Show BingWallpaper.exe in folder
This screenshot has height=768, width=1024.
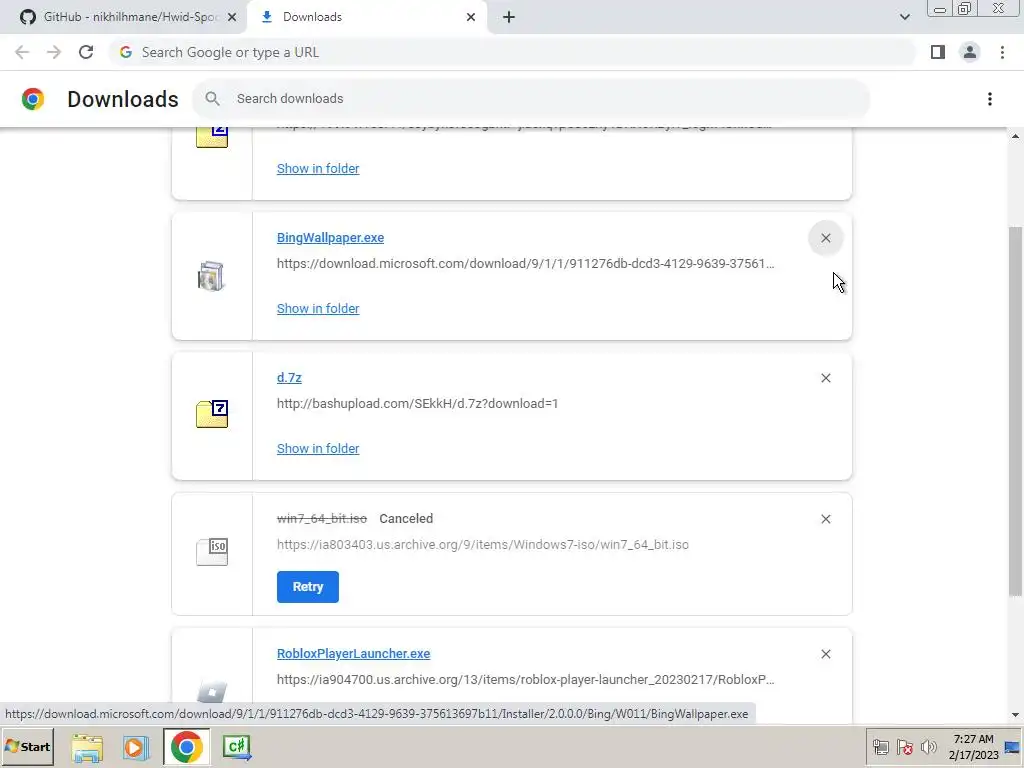point(318,308)
